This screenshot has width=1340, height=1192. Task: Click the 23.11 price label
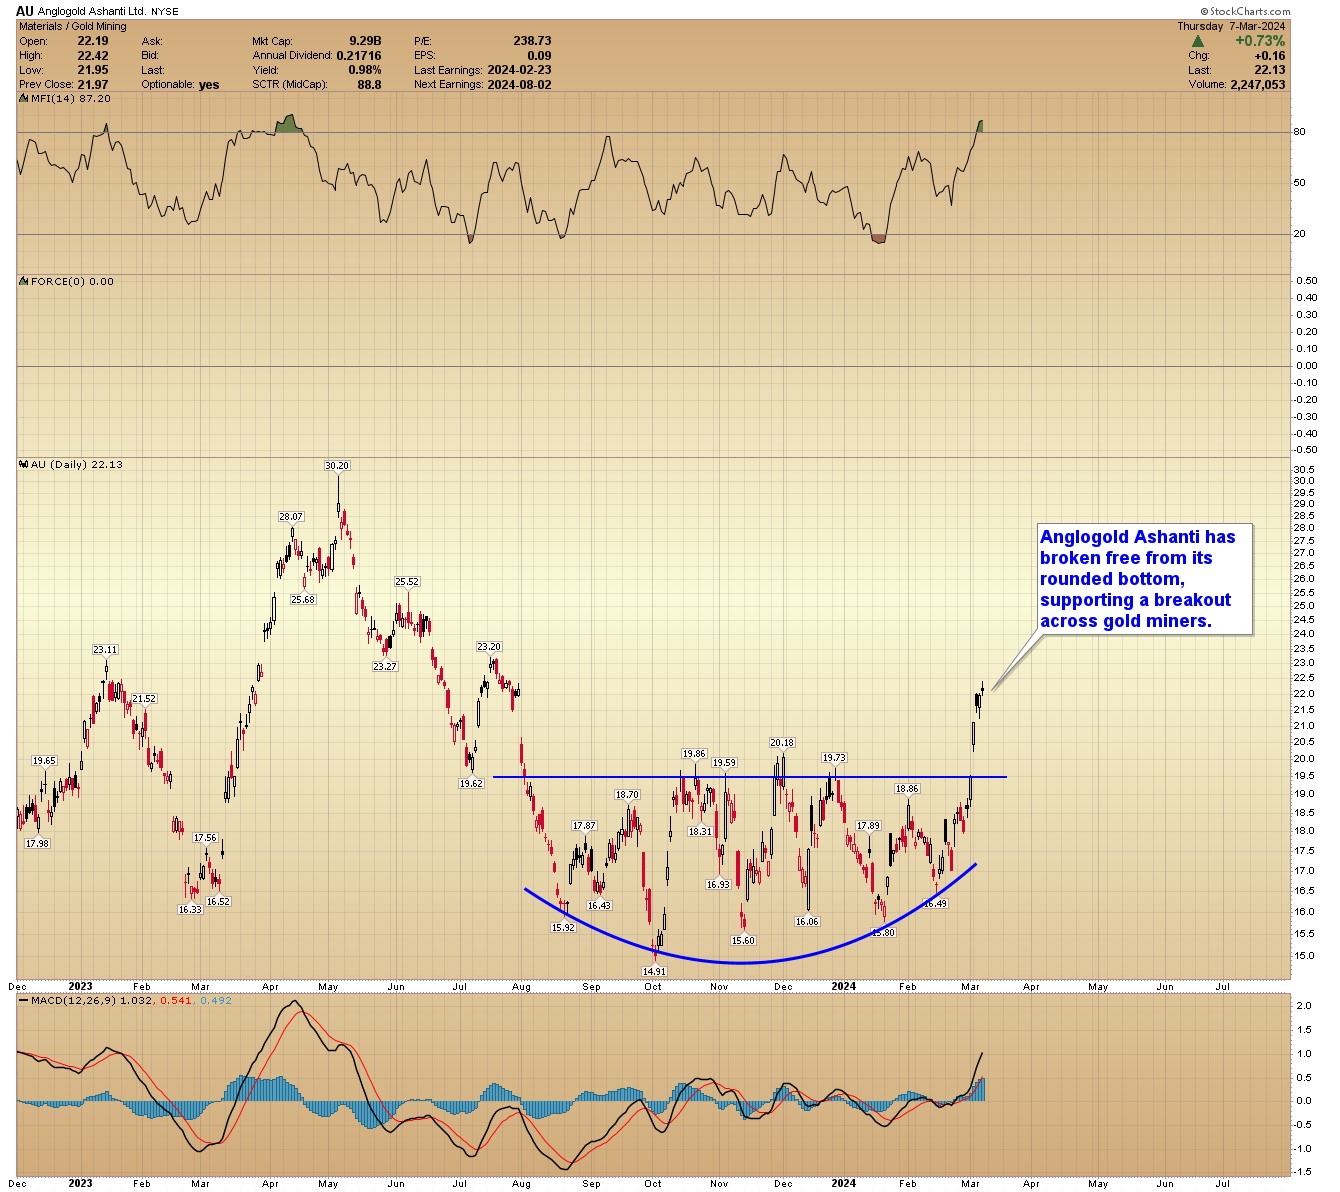[x=106, y=649]
